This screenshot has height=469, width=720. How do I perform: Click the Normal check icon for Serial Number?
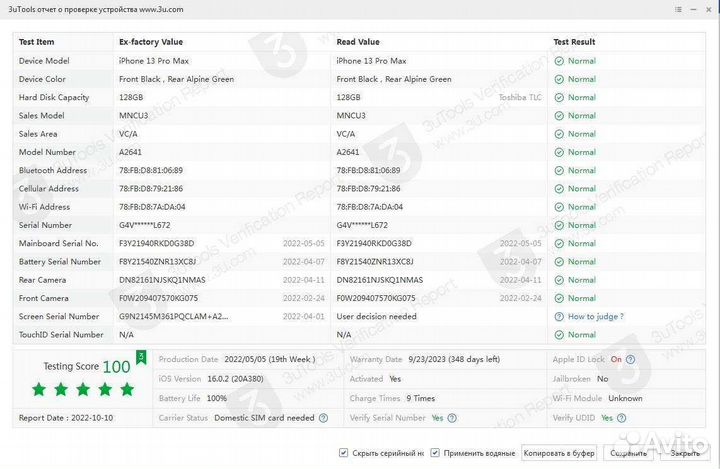coord(559,225)
